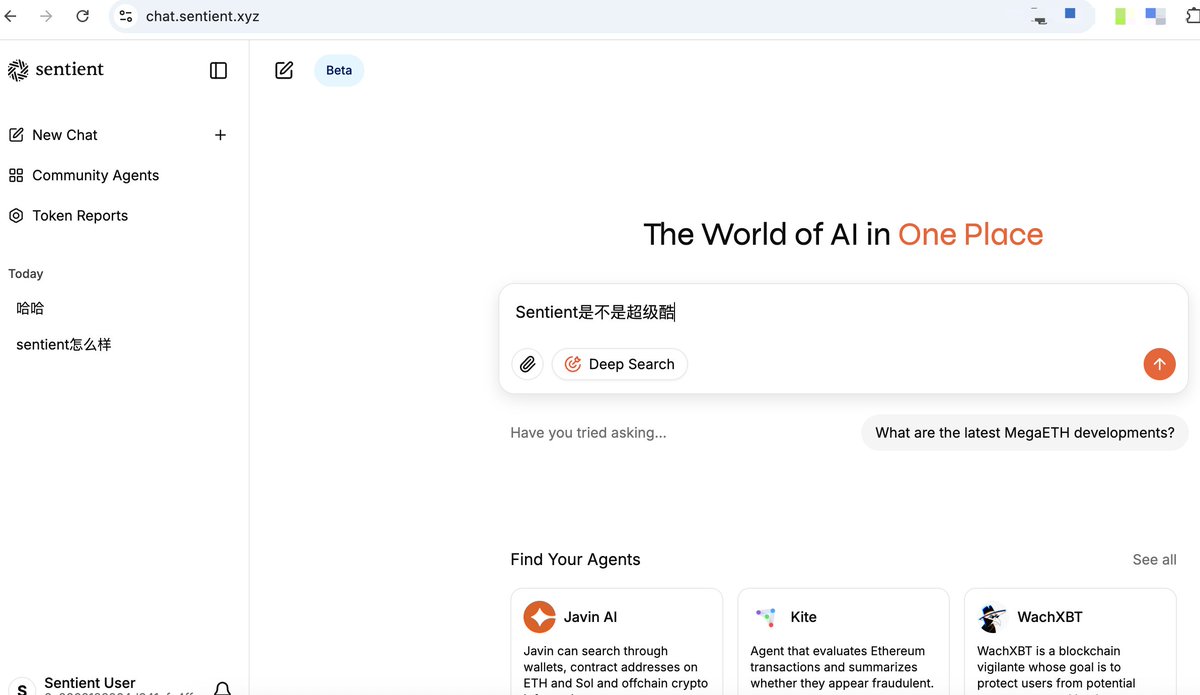Collapse the sidebar with panel toggle icon
This screenshot has height=695, width=1200.
tap(218, 70)
